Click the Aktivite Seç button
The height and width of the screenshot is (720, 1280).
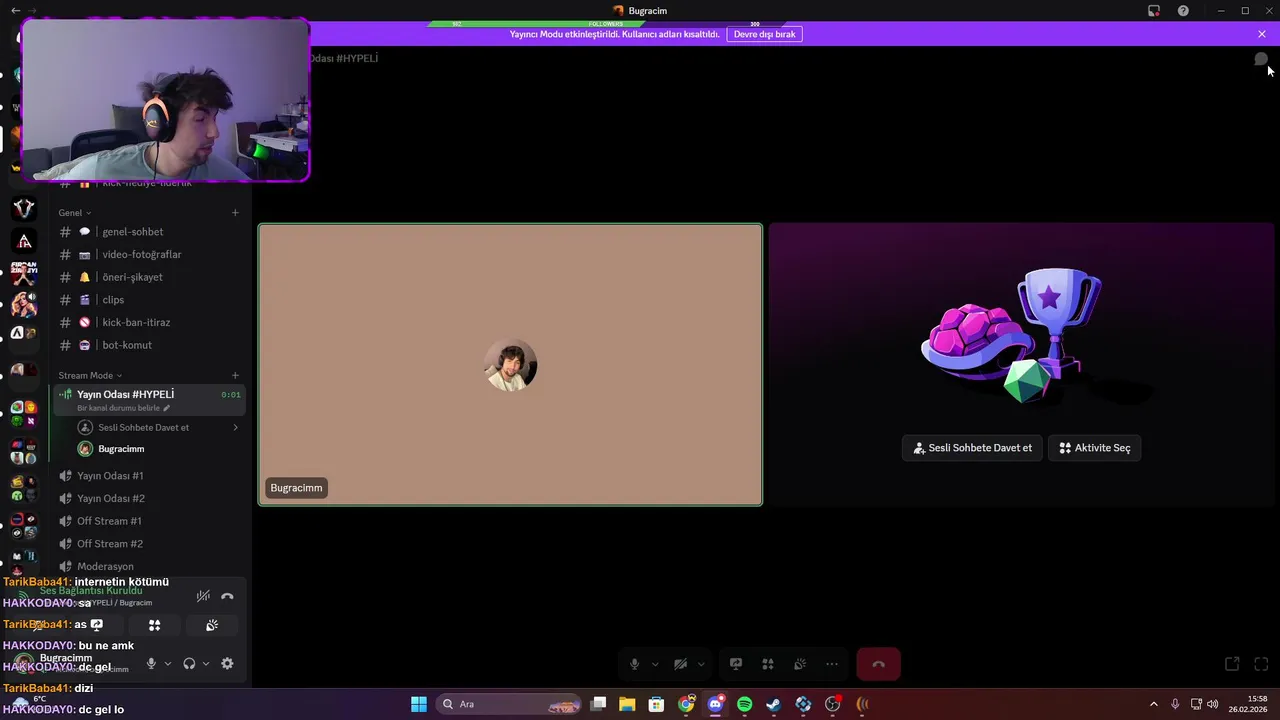tap(1094, 448)
